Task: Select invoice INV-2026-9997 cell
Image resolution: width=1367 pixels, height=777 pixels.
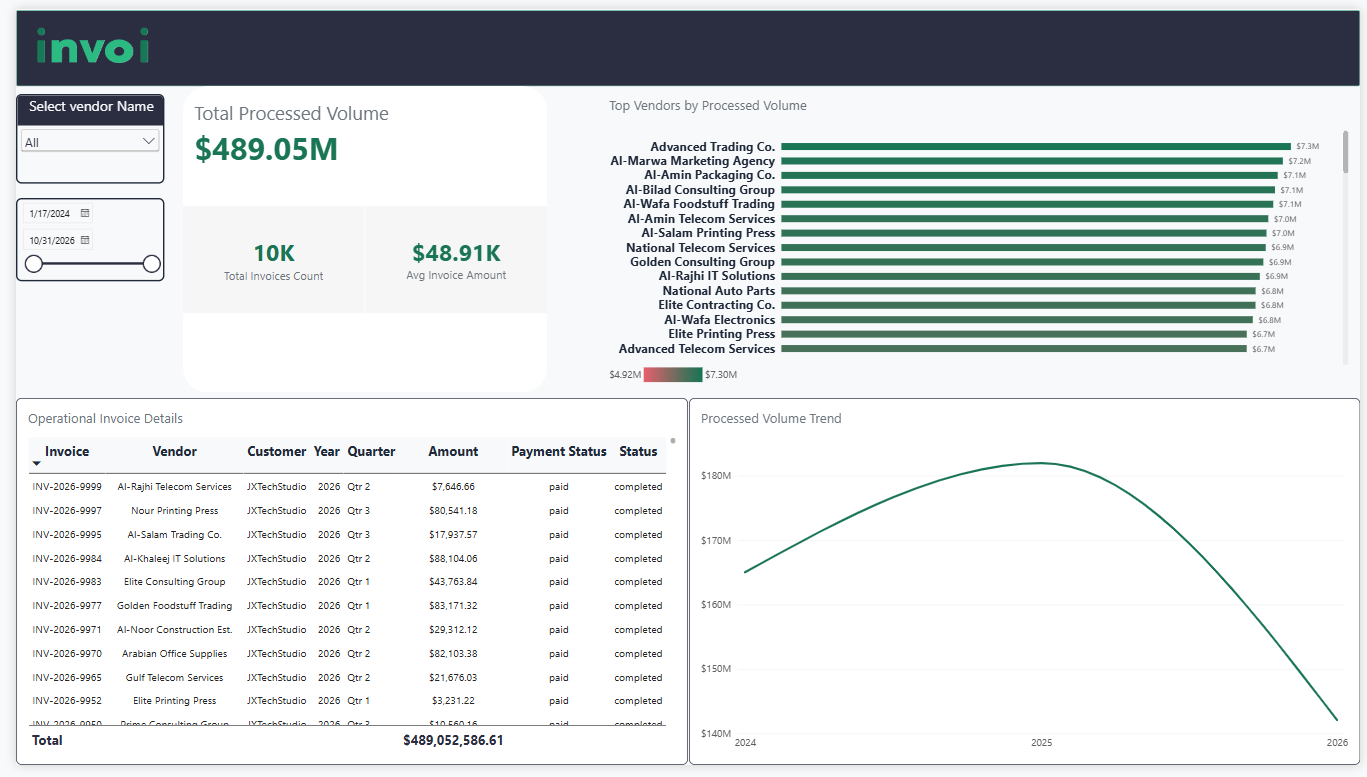Action: (x=67, y=511)
